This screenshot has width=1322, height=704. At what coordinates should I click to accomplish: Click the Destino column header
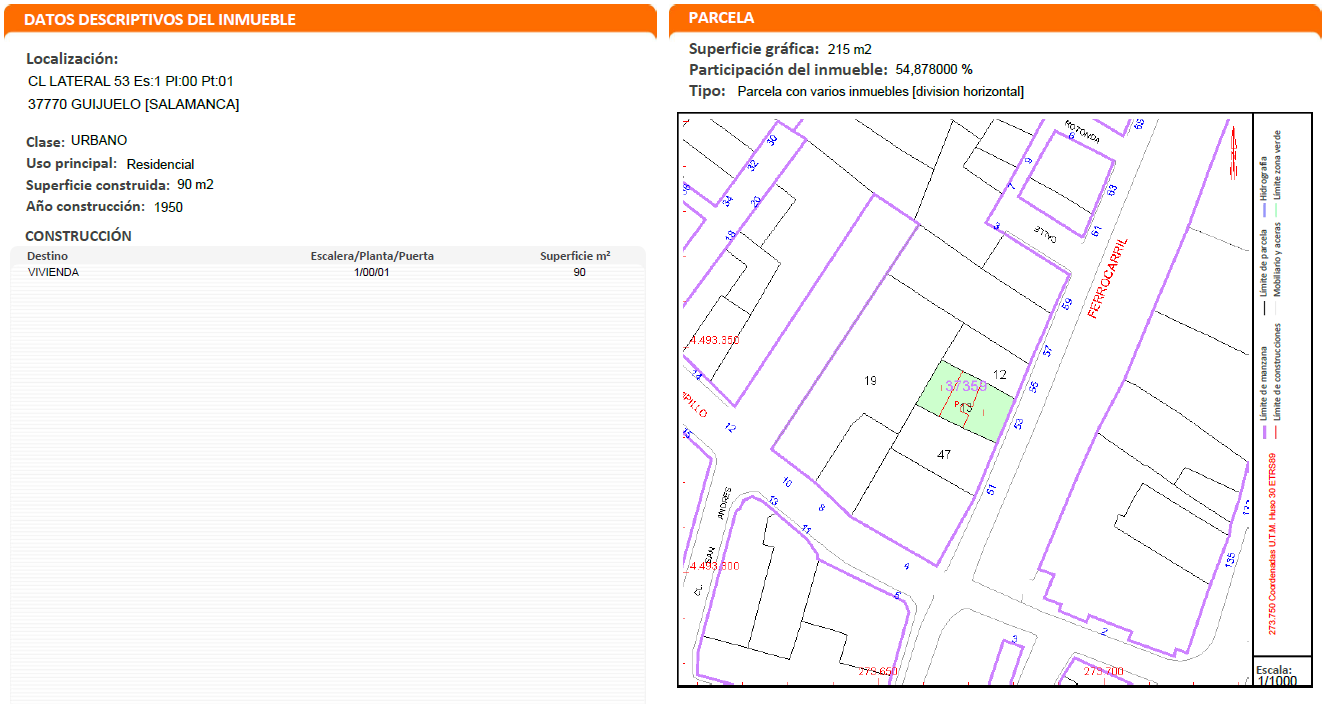point(48,256)
